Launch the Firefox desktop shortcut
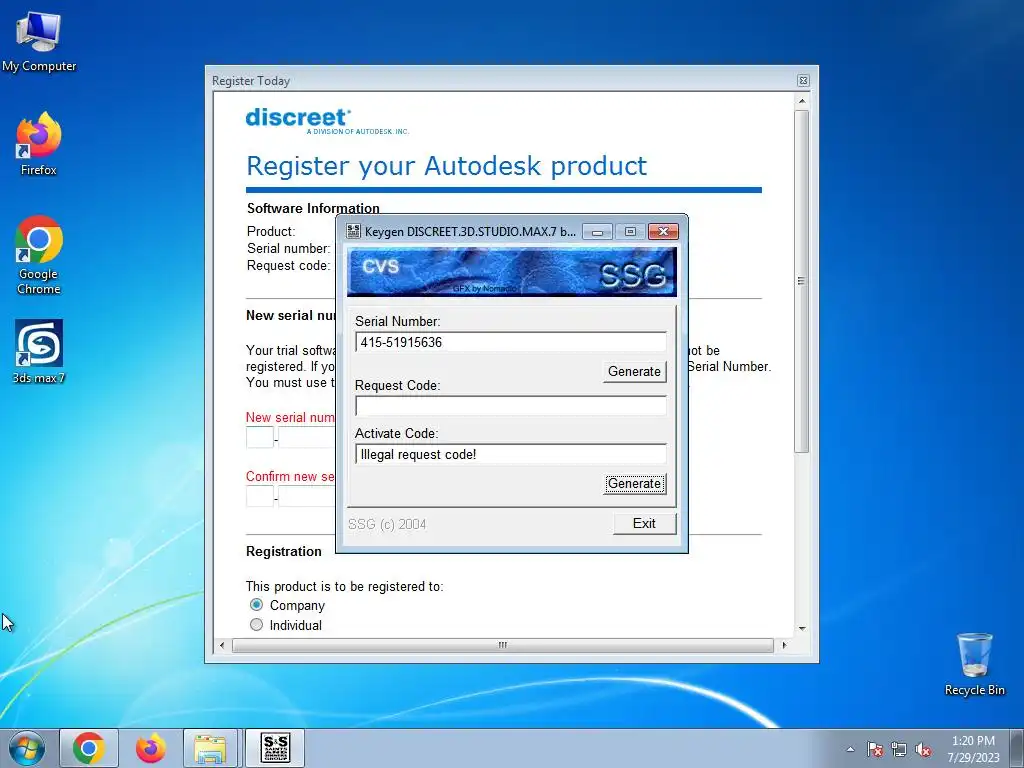Screen dimensions: 1024x768 (x=39, y=144)
